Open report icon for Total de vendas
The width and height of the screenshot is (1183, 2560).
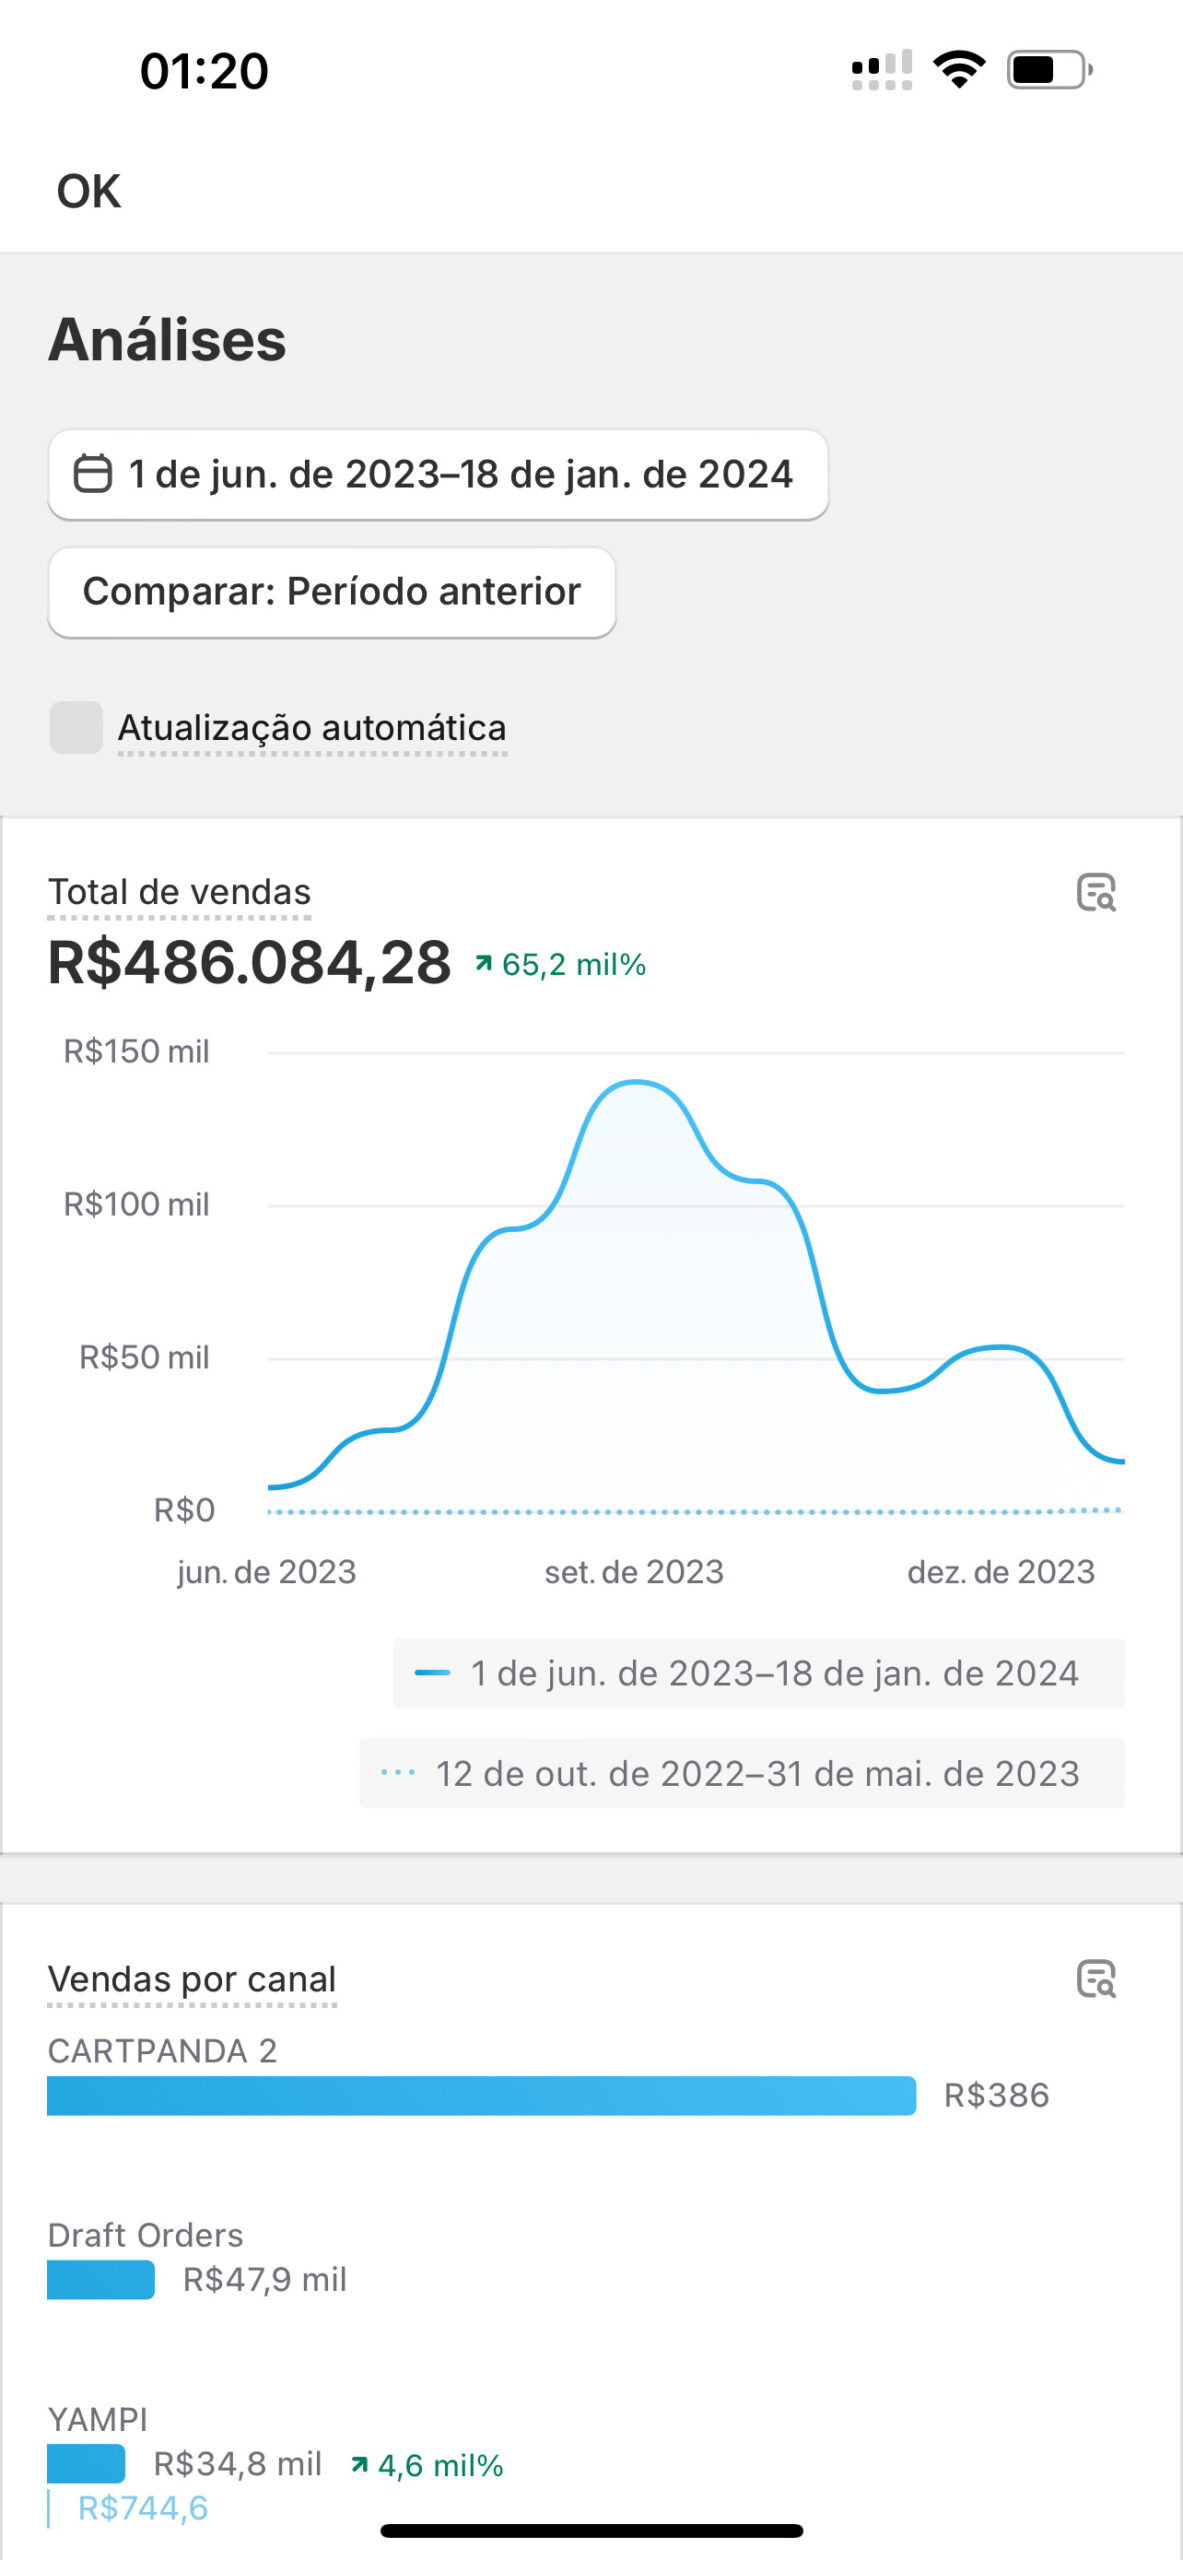[x=1096, y=892]
